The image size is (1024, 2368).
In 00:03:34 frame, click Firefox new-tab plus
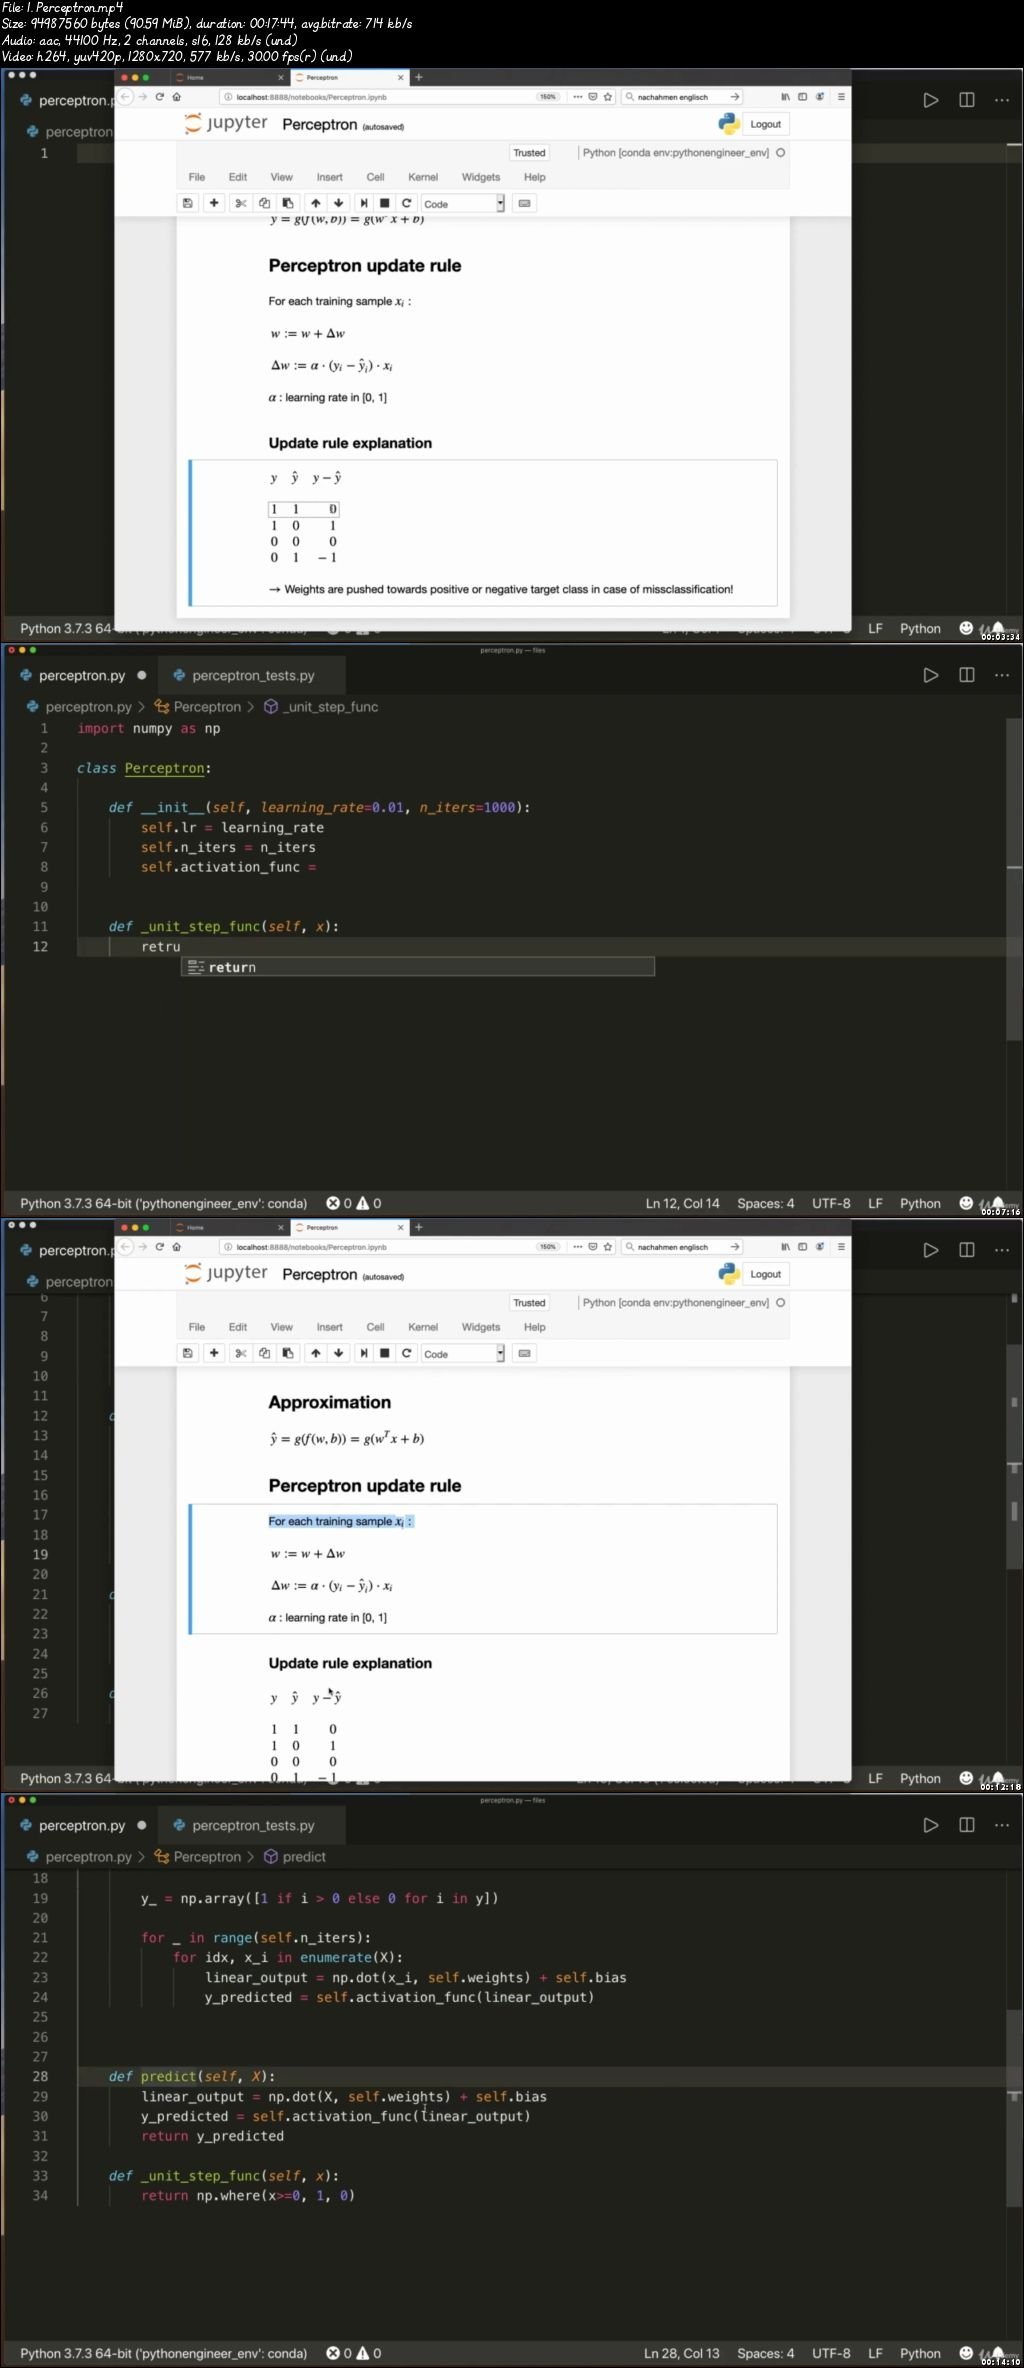tap(419, 77)
